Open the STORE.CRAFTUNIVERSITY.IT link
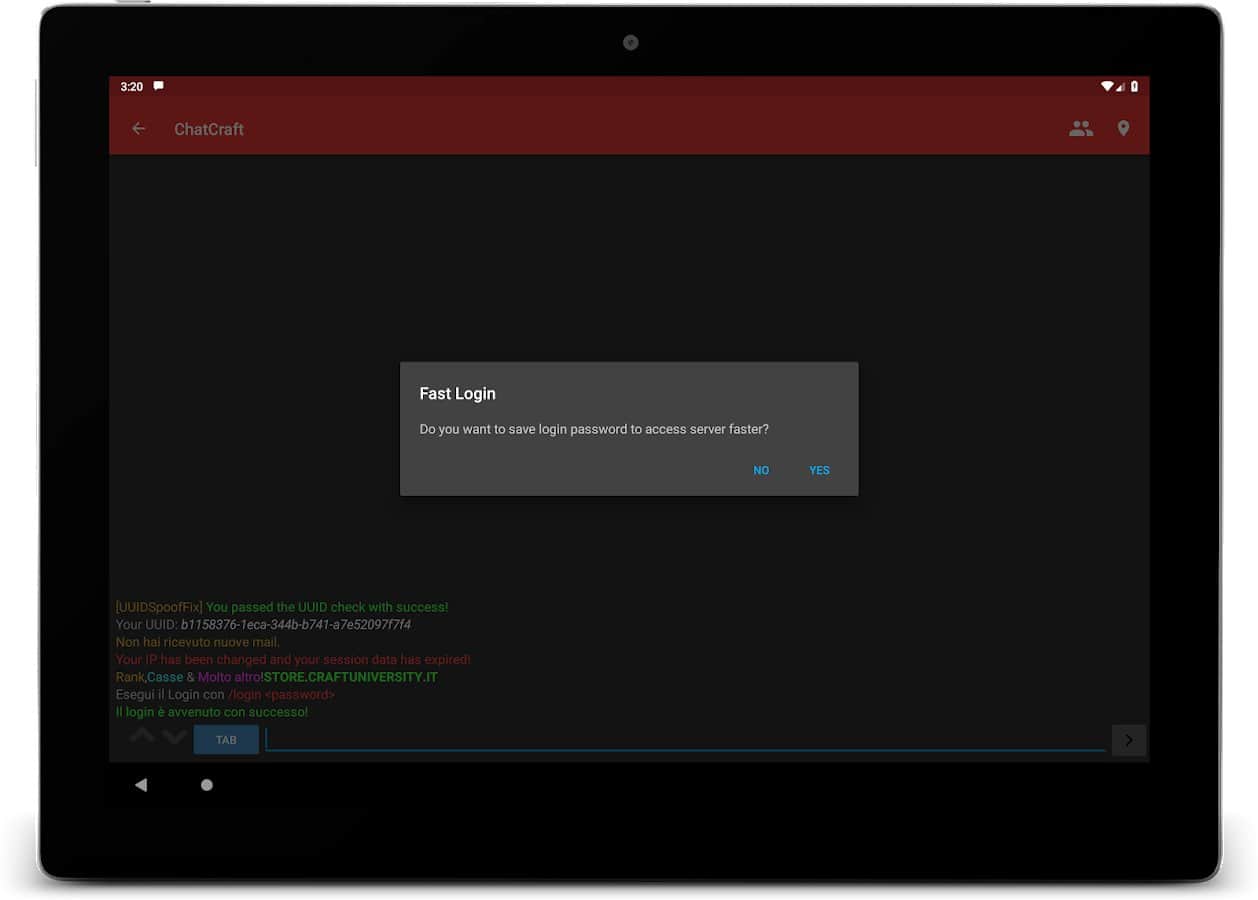 [350, 677]
